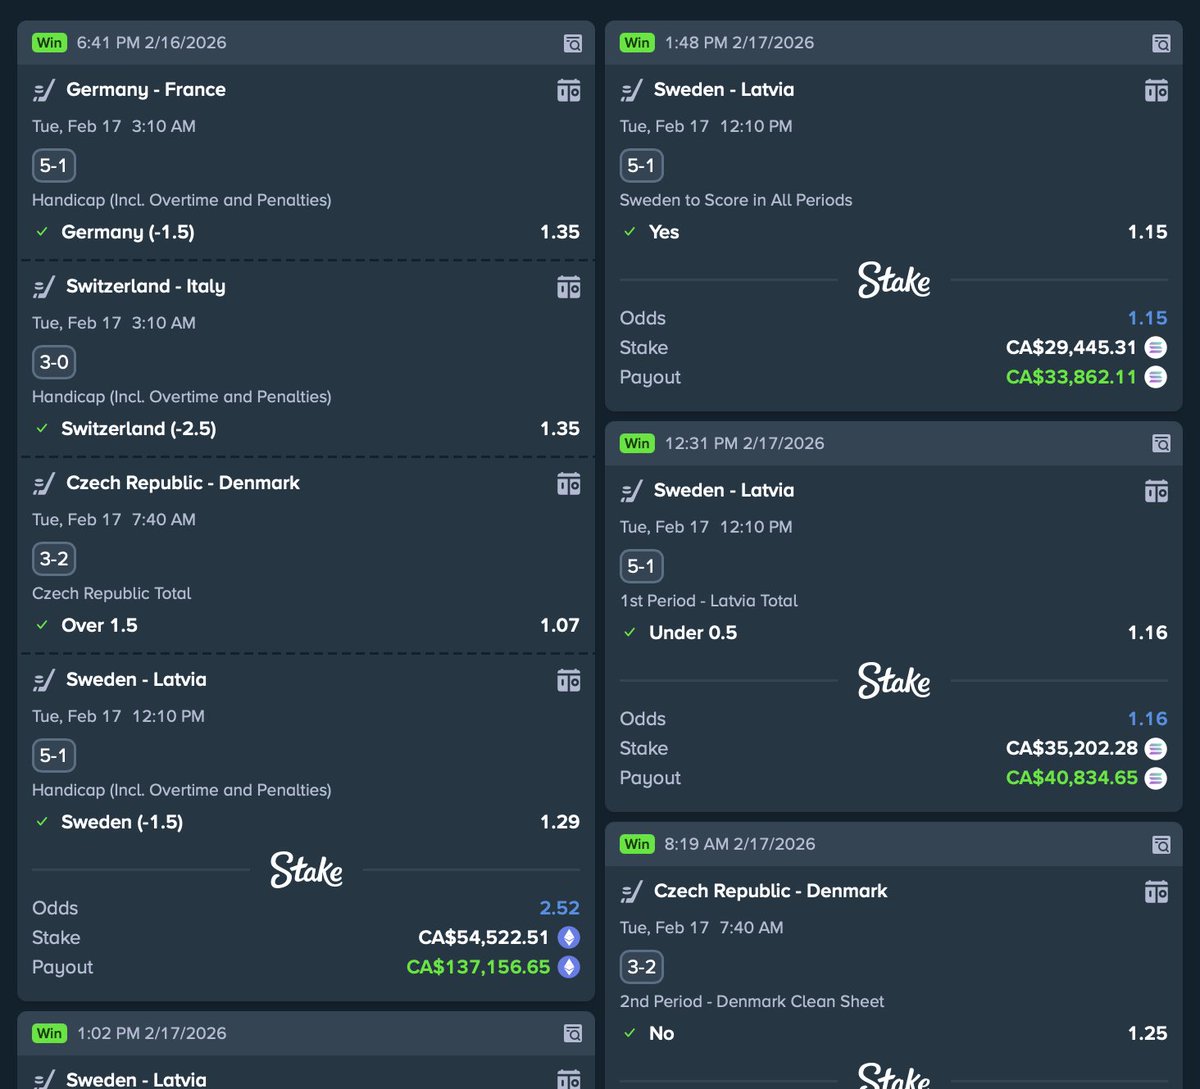Click the total odds value 2.52

click(560, 908)
